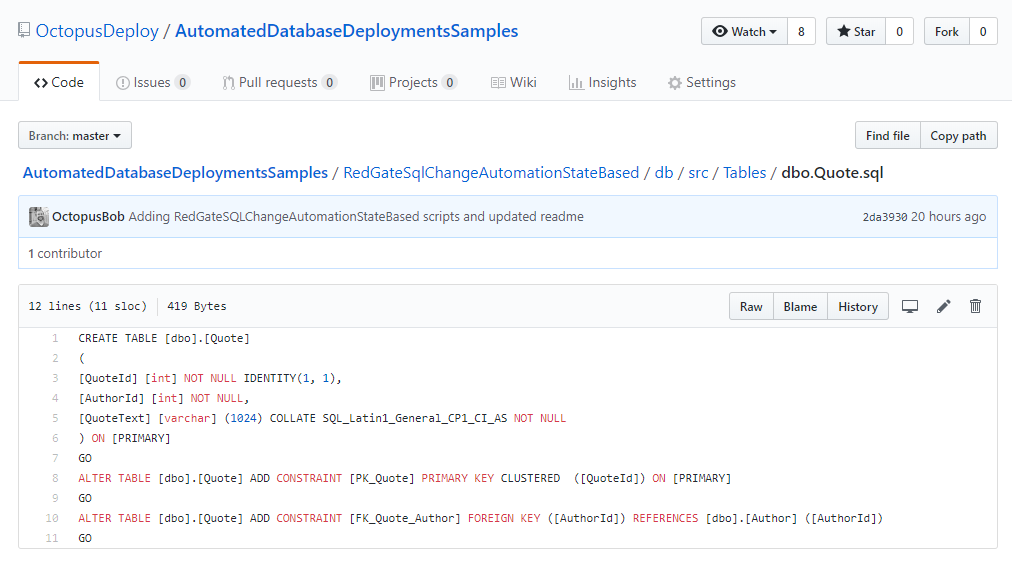Click the desktop display icon beside History
The width and height of the screenshot is (1012, 565).
click(x=910, y=307)
